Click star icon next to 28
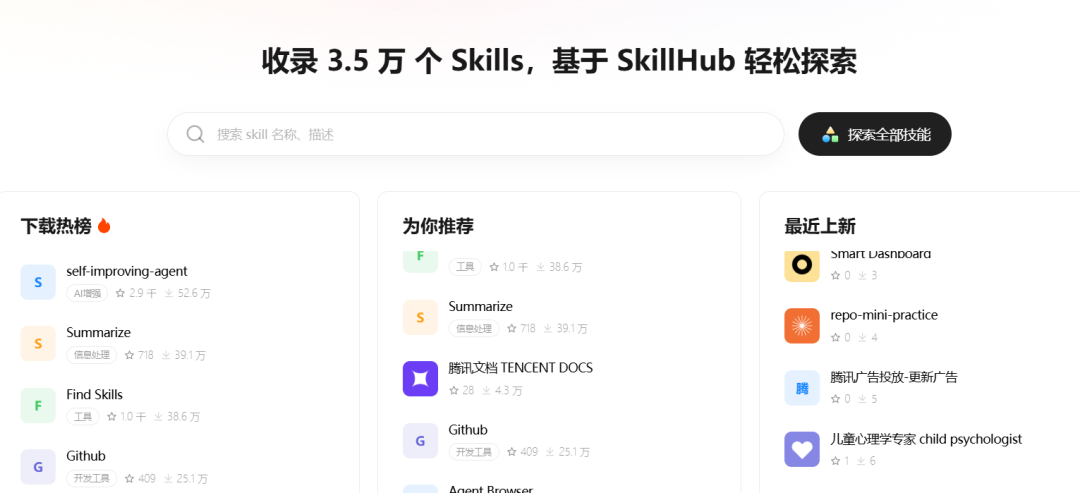The height and width of the screenshot is (493, 1080). click(454, 390)
